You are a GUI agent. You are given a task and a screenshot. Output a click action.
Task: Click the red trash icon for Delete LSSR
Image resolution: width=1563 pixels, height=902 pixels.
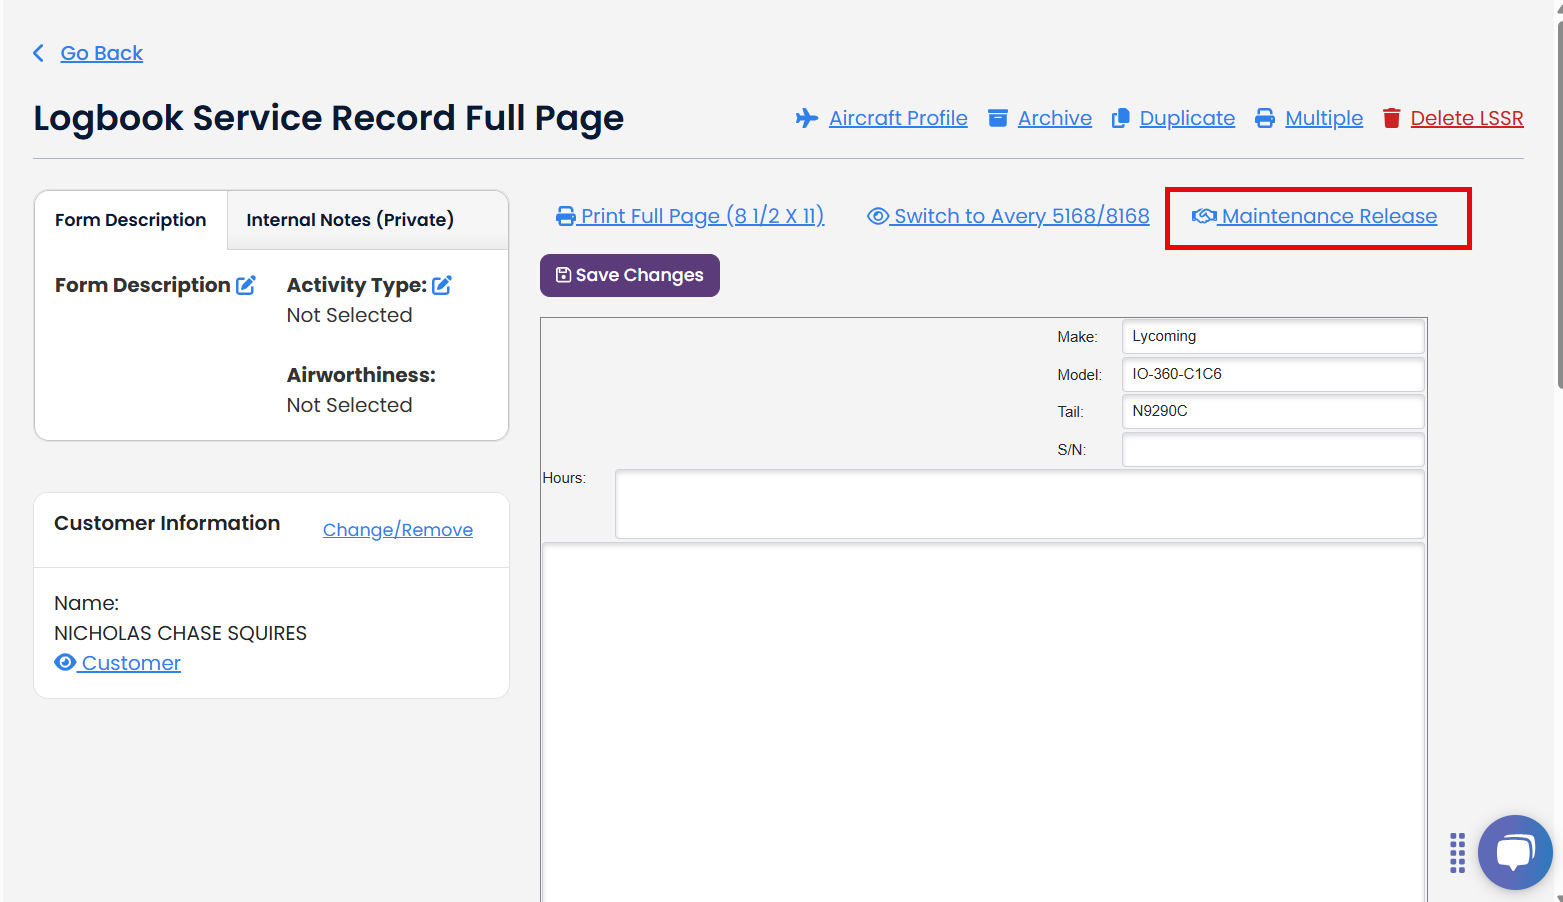[1391, 117]
